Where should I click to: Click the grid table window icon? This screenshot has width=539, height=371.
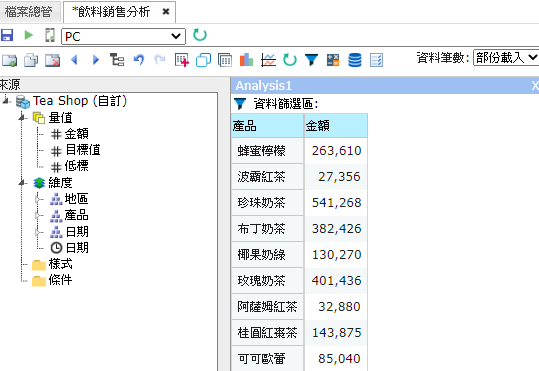pos(225,60)
